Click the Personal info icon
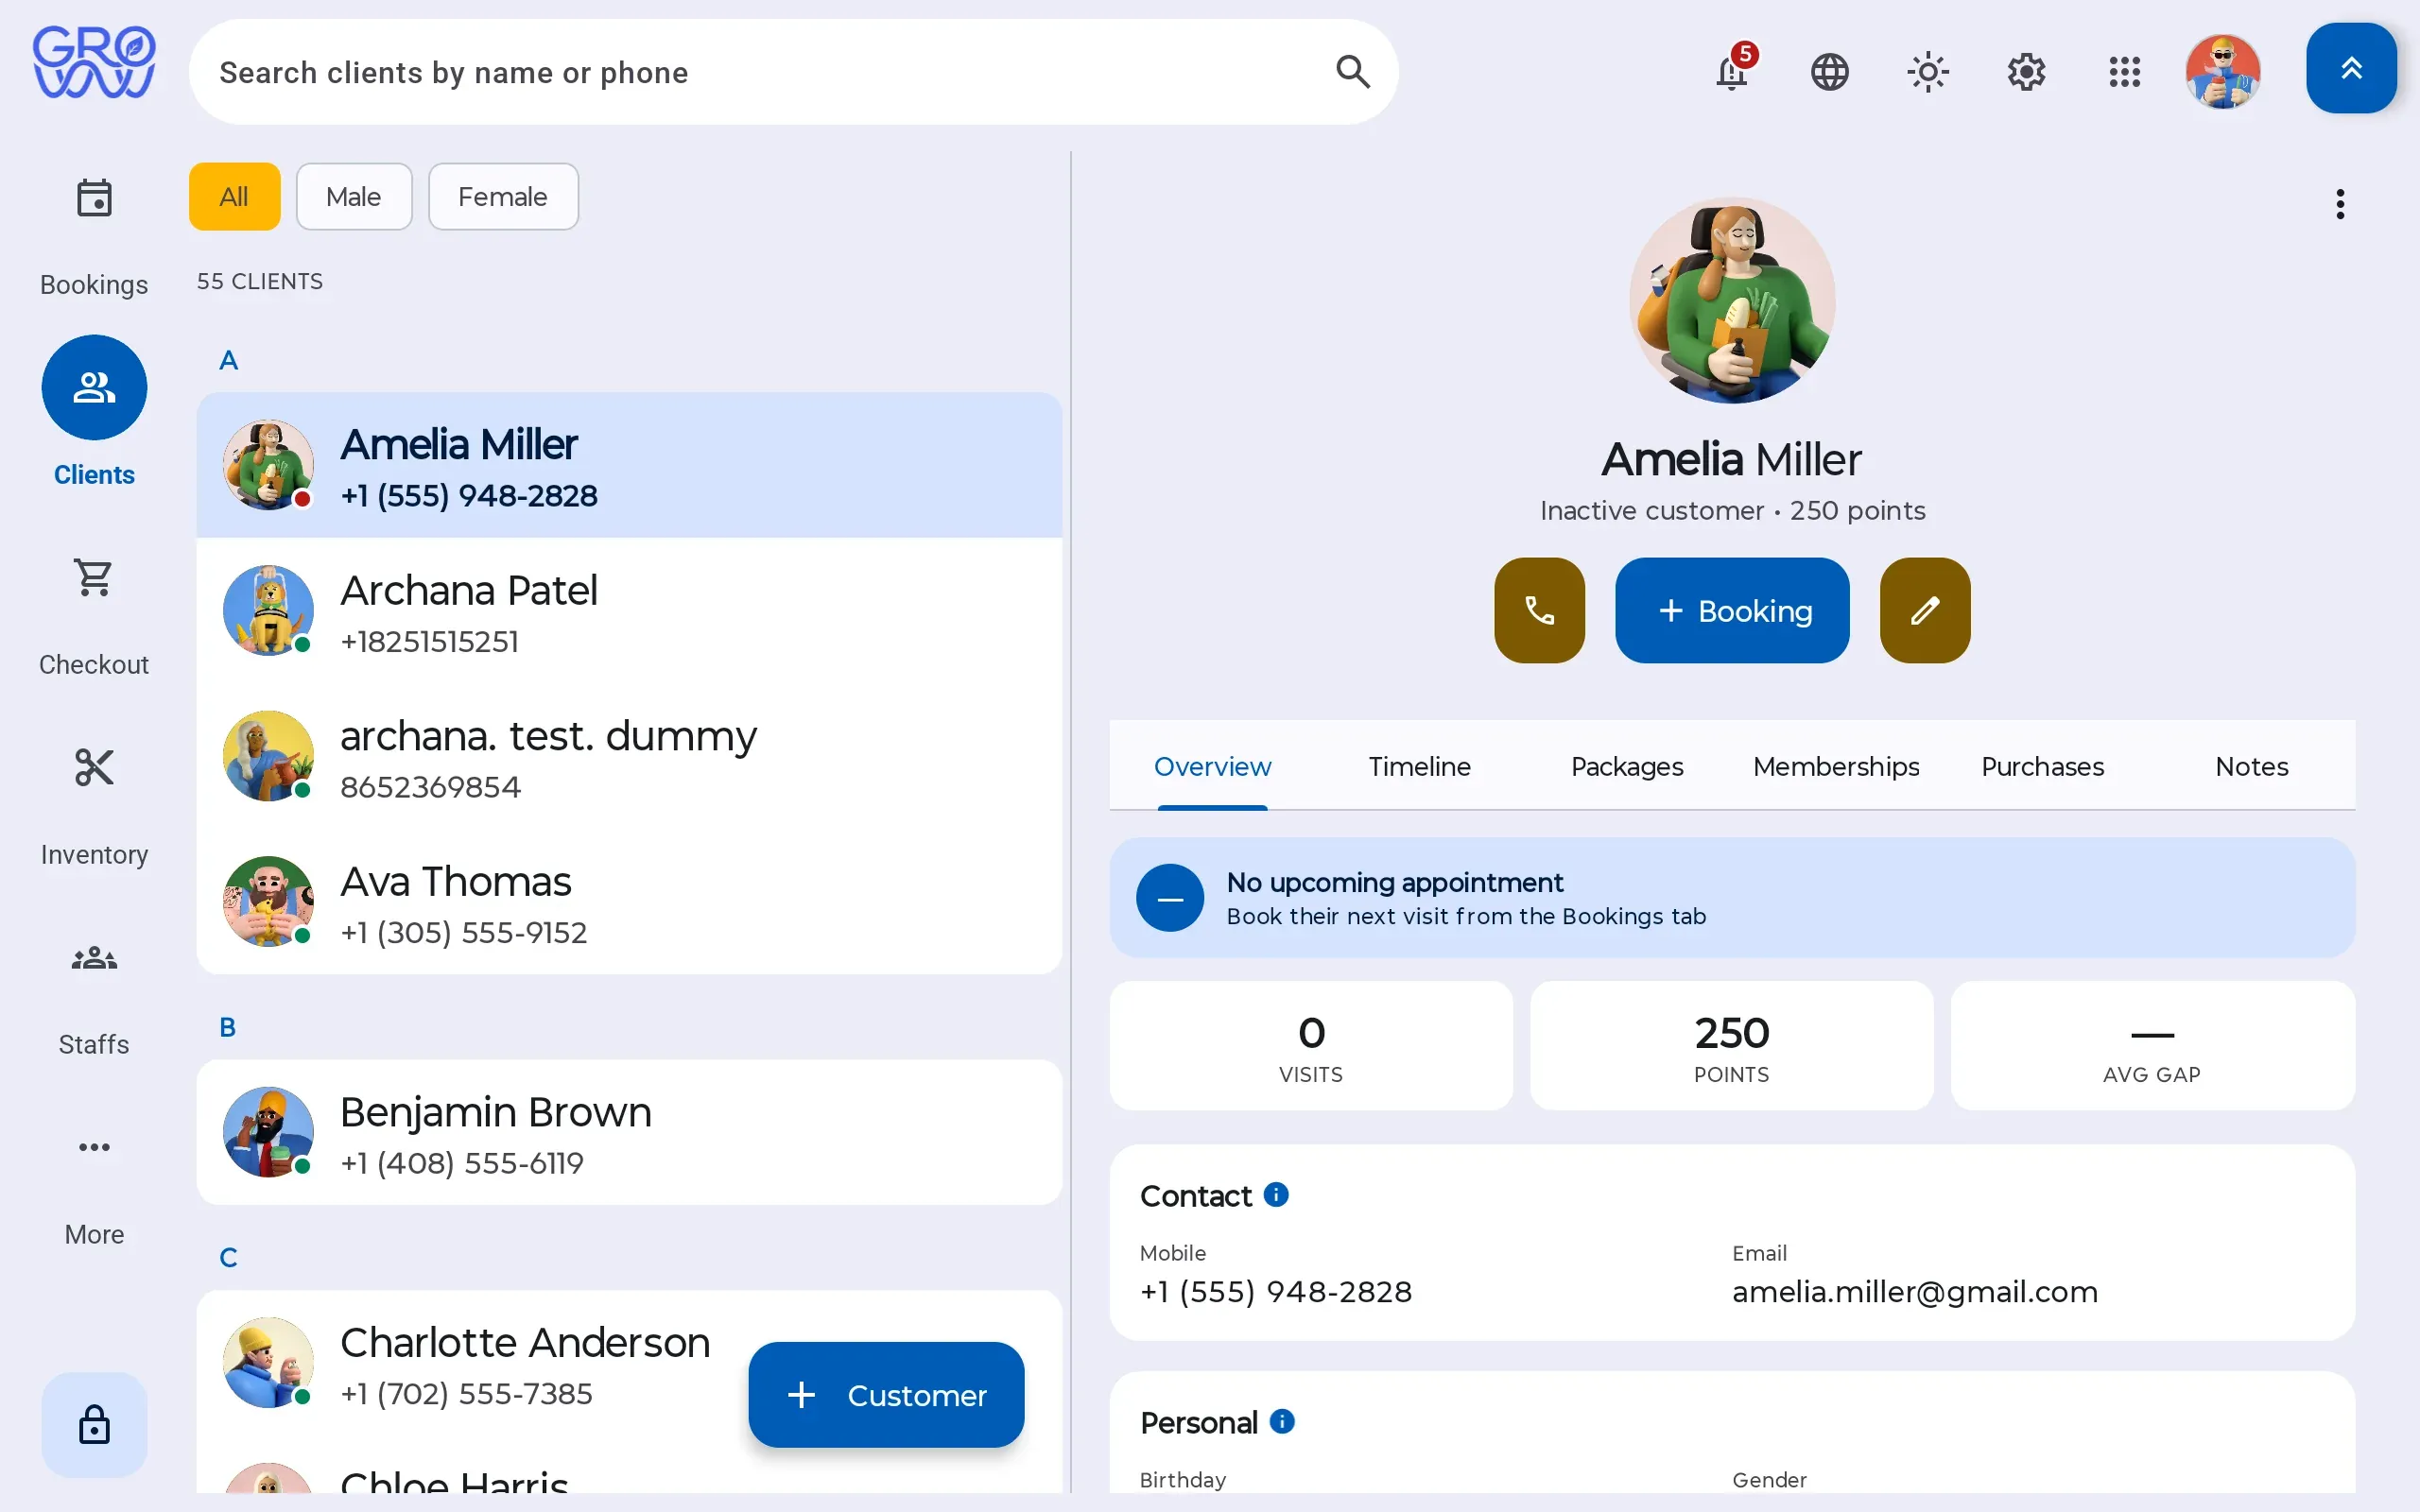The width and height of the screenshot is (2420, 1512). coord(1282,1422)
